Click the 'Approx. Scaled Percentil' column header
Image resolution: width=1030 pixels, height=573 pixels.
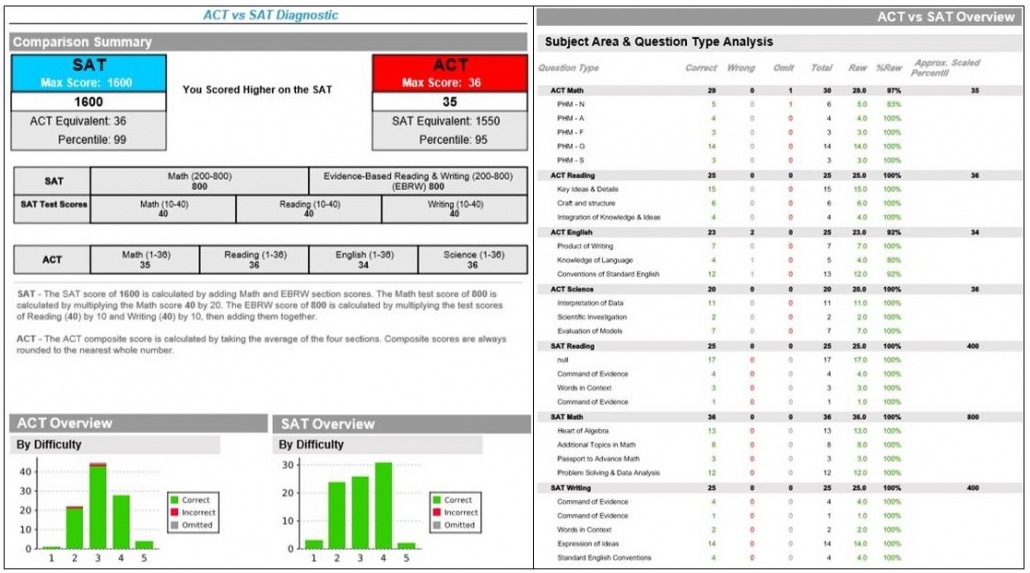[x=946, y=68]
